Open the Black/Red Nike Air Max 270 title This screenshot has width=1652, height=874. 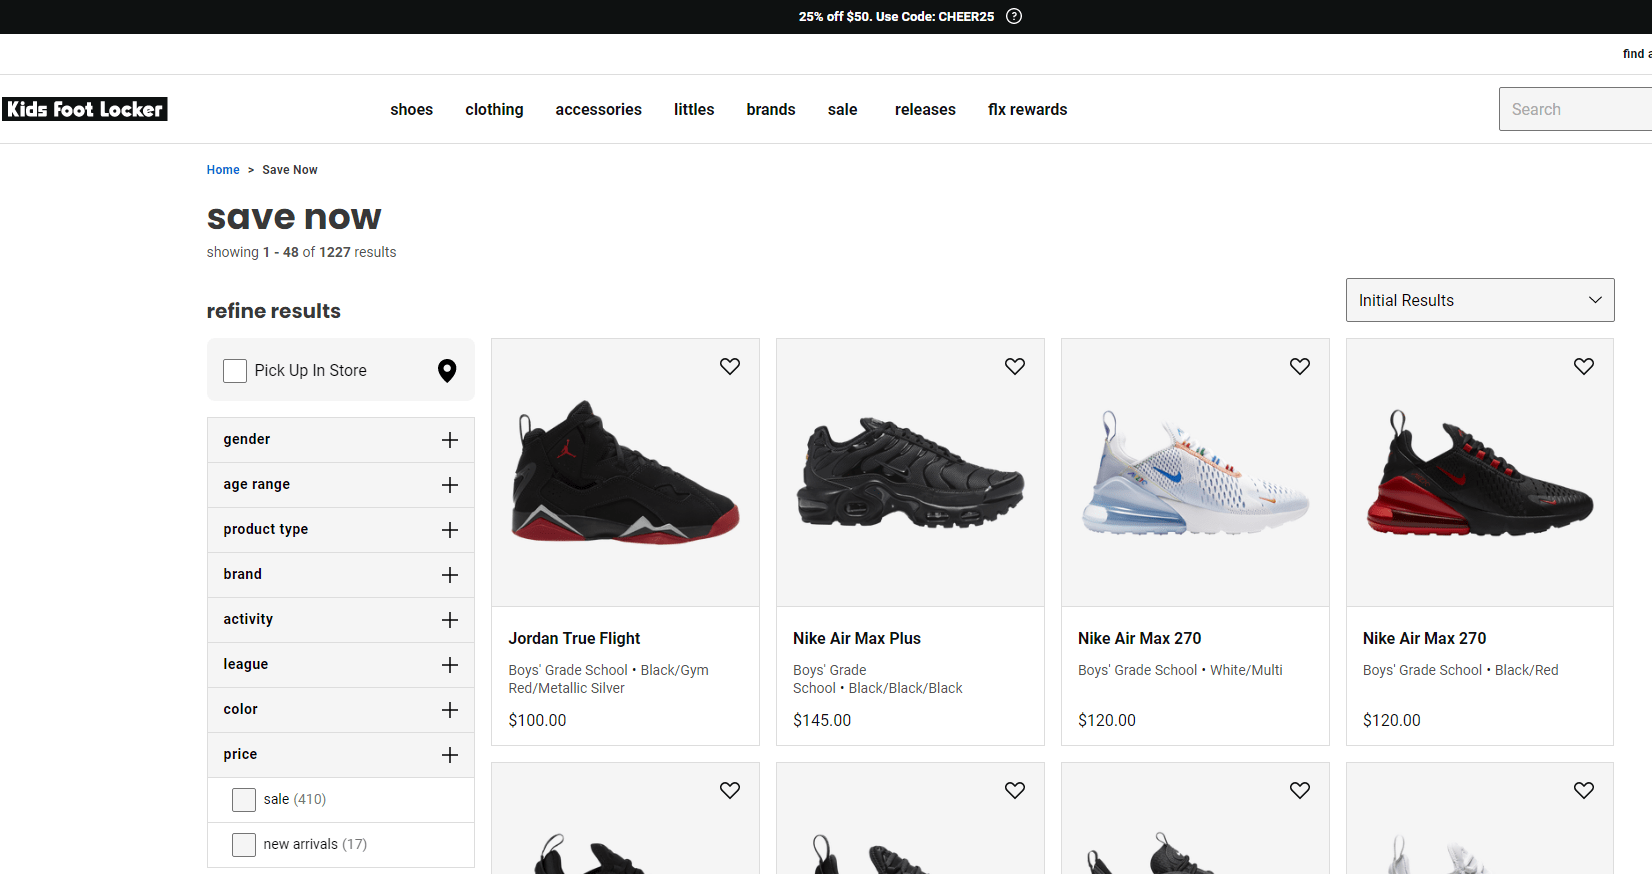1424,638
